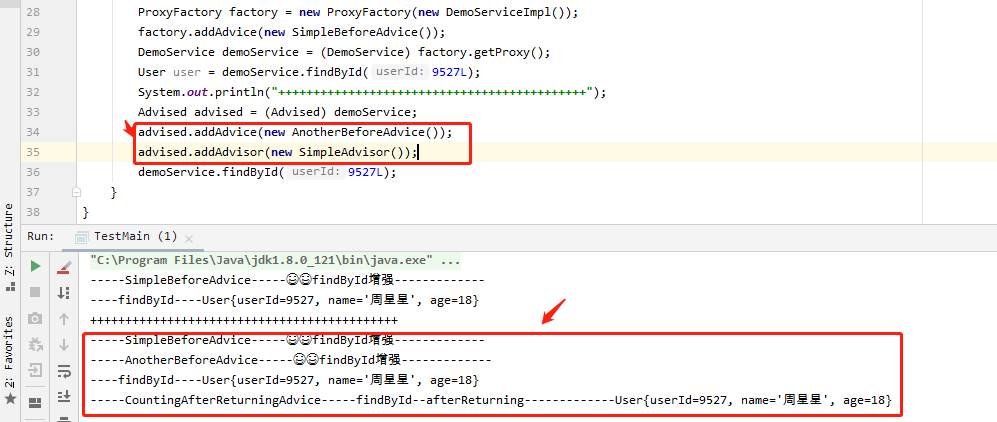Click the CountingAfterReturningAdvice console line
Screen dimensions: 997x422
tap(492, 400)
